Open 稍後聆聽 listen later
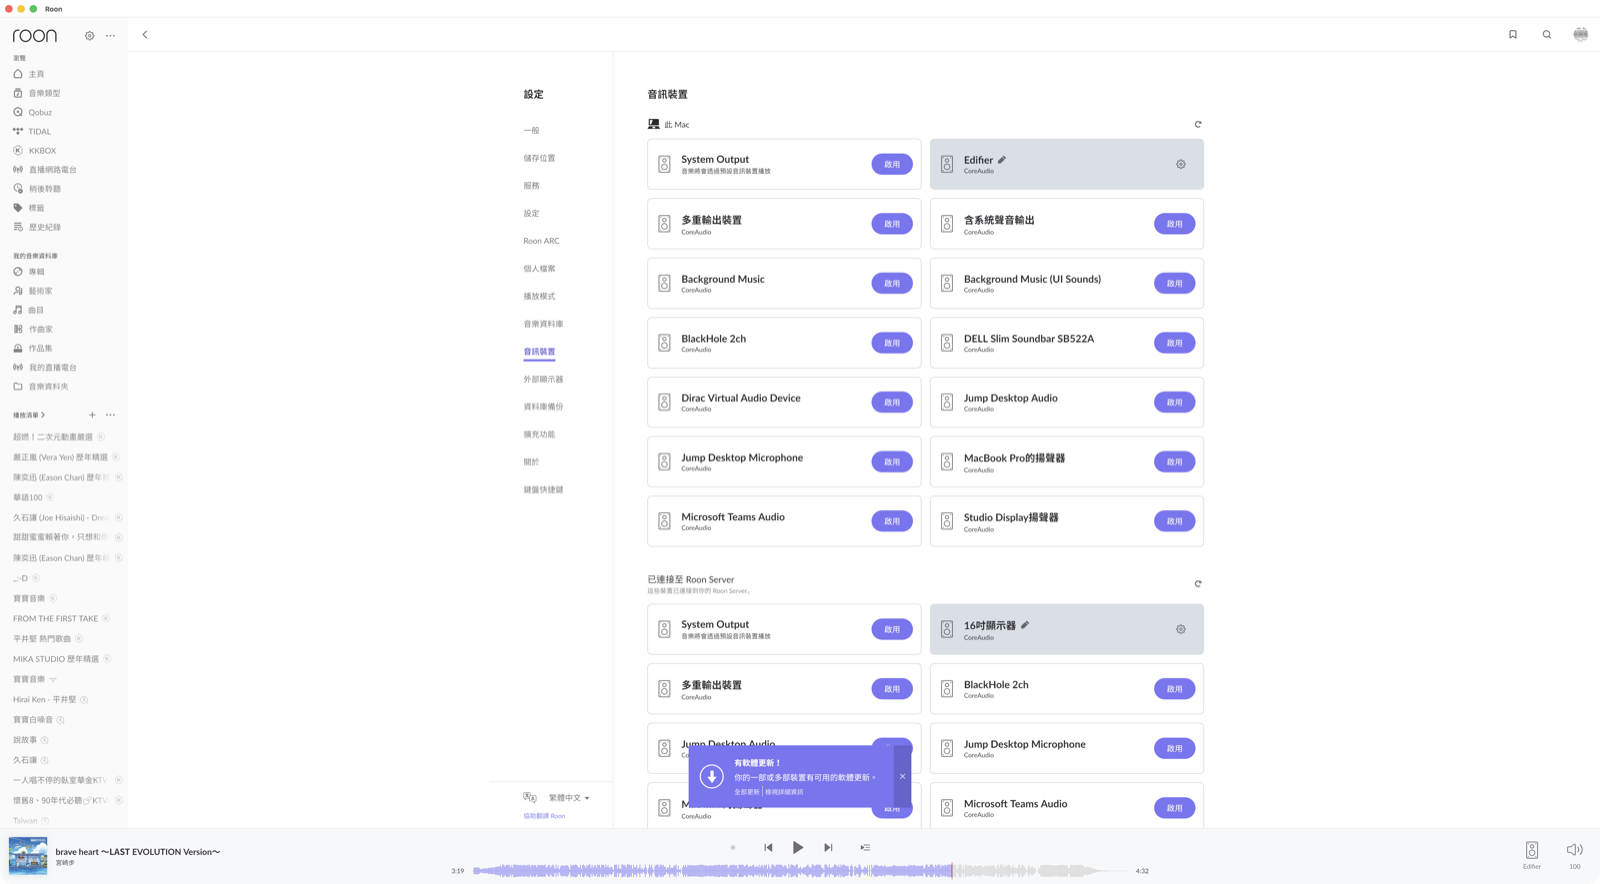 [x=44, y=189]
